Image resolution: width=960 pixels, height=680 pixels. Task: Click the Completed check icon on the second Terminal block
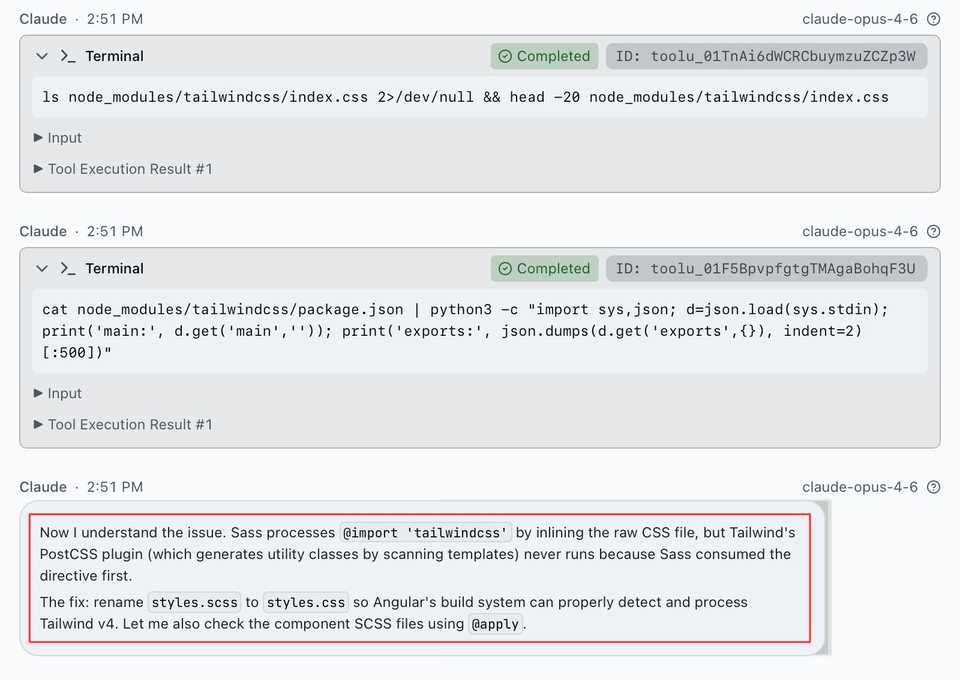[x=505, y=268]
